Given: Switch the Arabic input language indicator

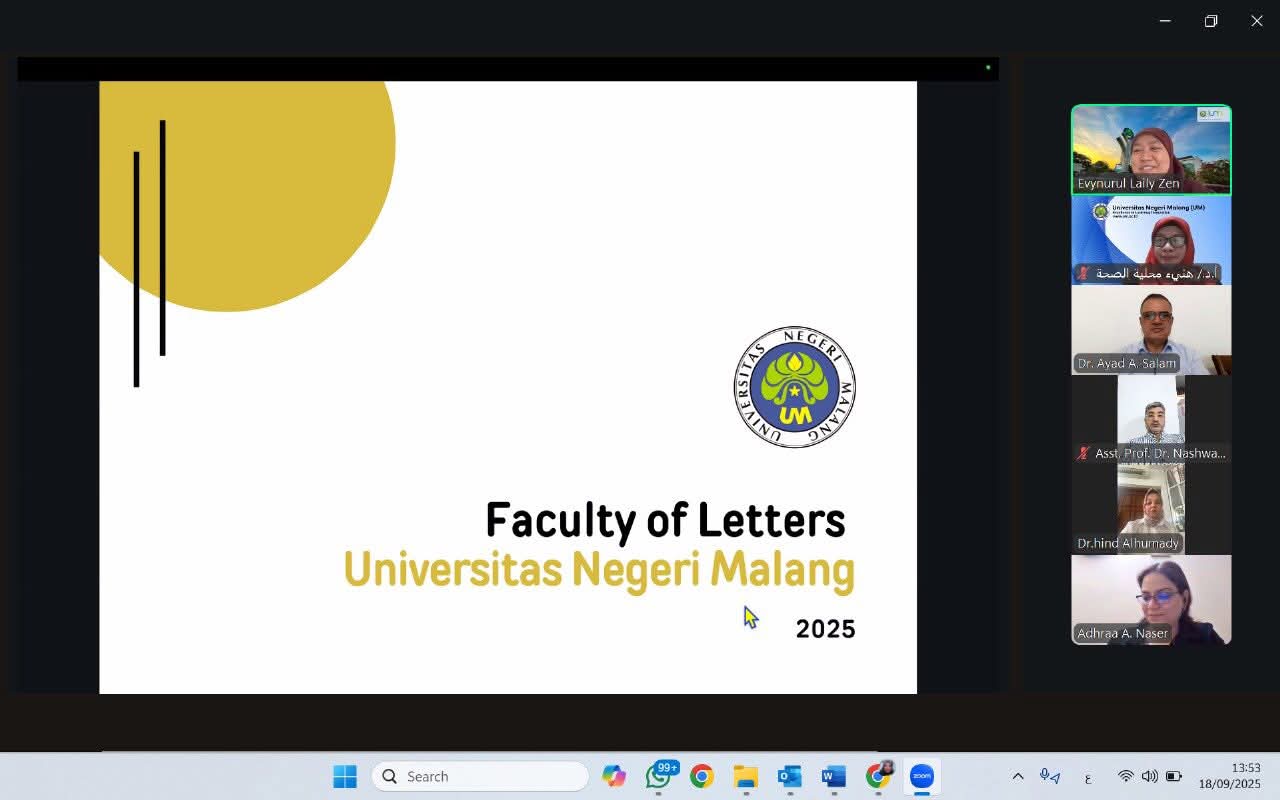Looking at the screenshot, I should pyautogui.click(x=1088, y=777).
